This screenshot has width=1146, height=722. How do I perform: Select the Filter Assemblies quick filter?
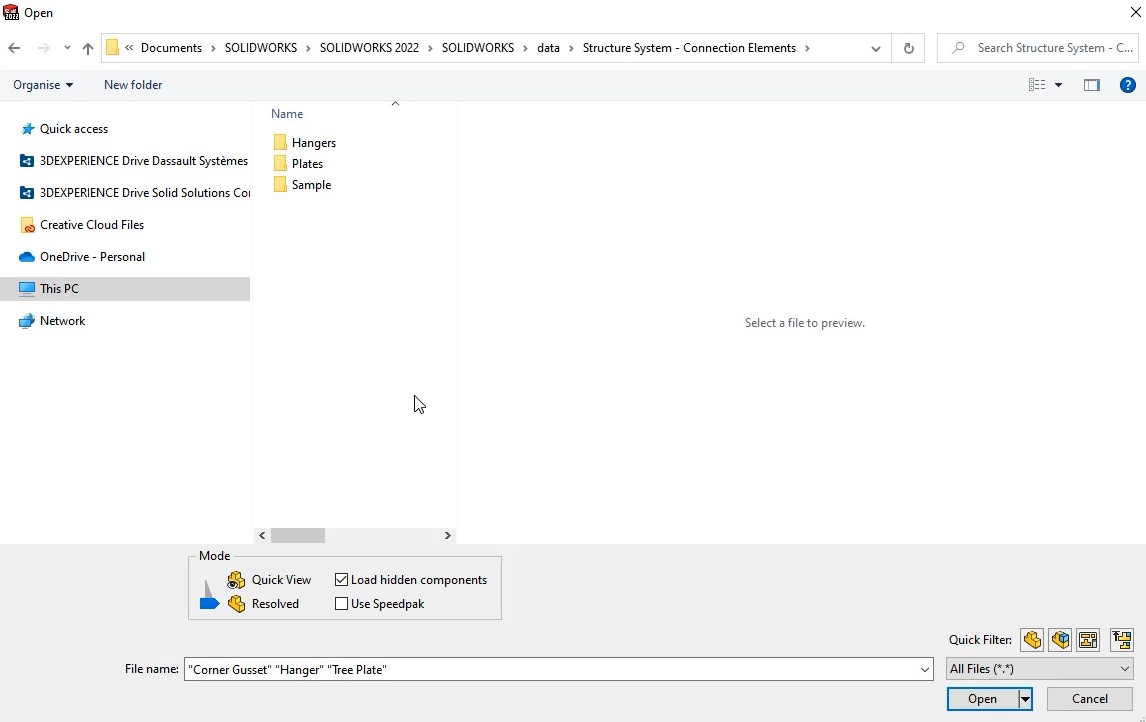pos(1060,640)
